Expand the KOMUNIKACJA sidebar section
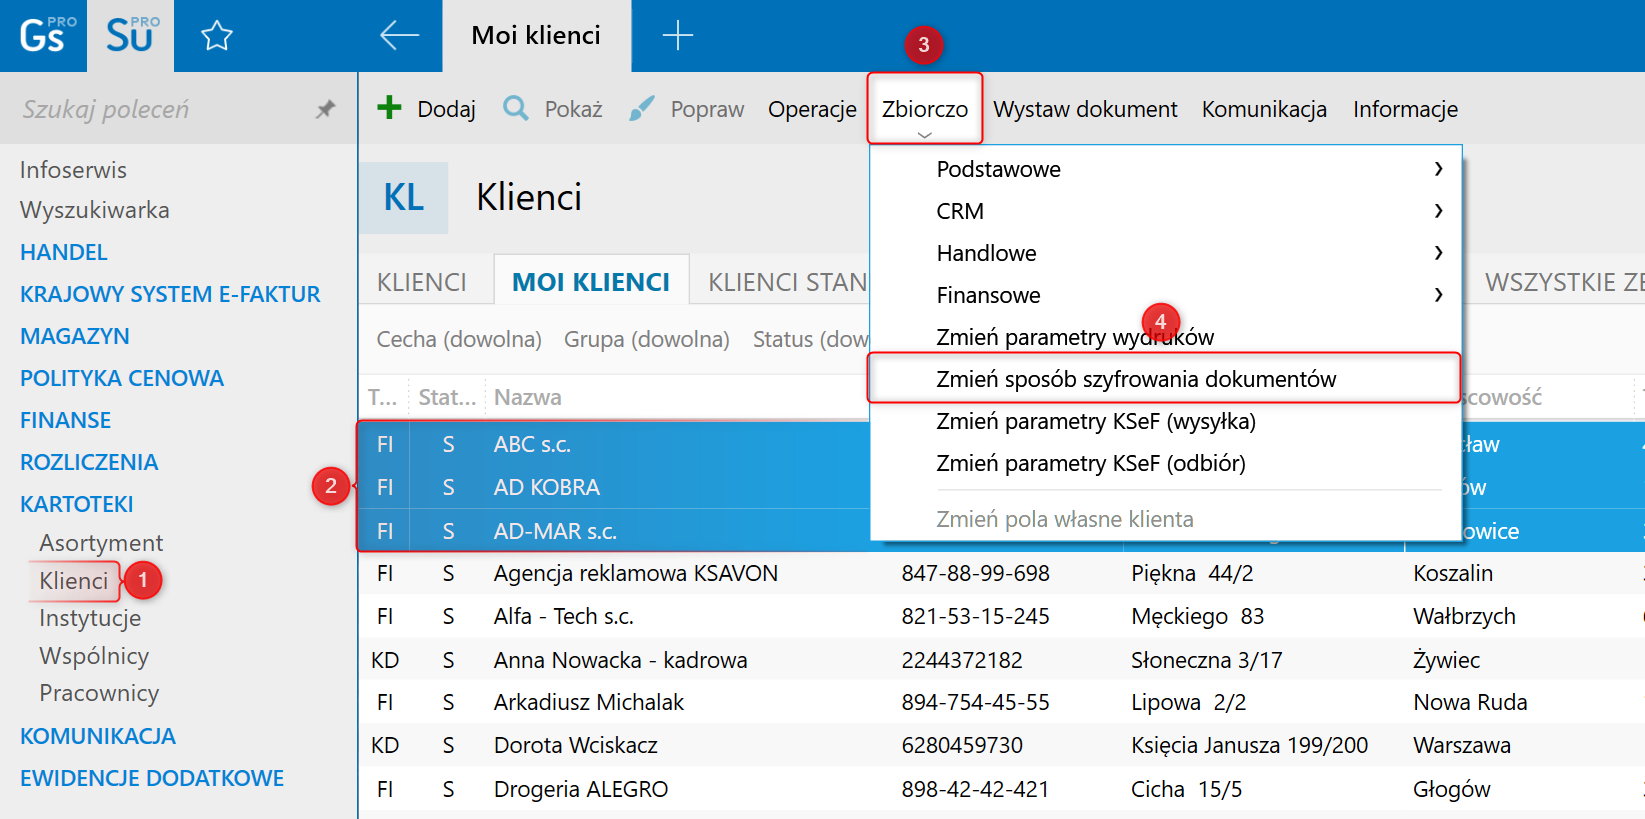1645x819 pixels. pos(98,736)
